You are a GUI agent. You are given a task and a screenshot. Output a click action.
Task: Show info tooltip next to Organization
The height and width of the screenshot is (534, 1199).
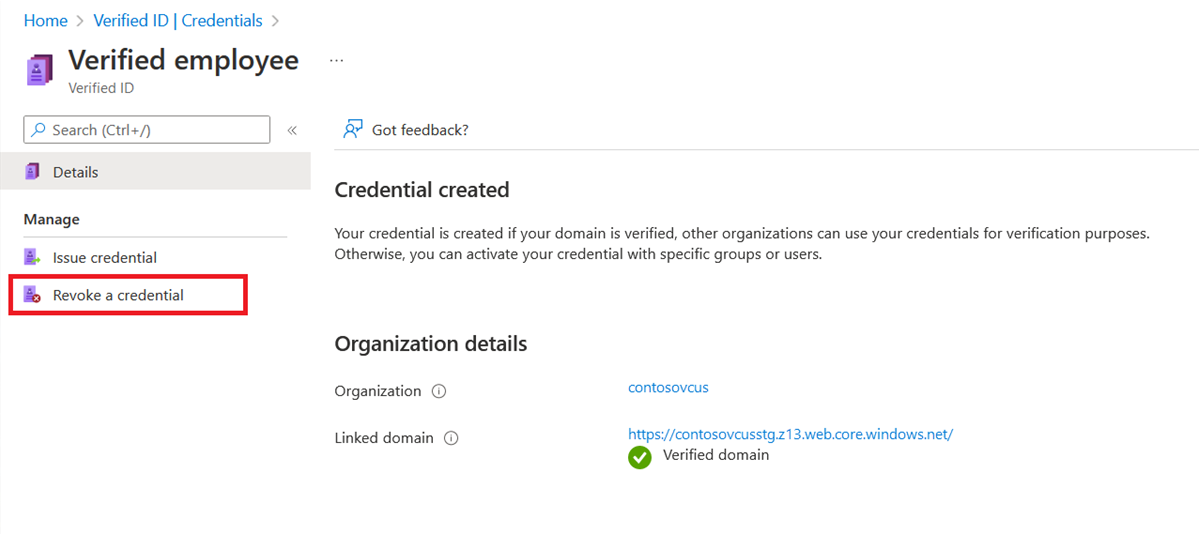(x=439, y=392)
